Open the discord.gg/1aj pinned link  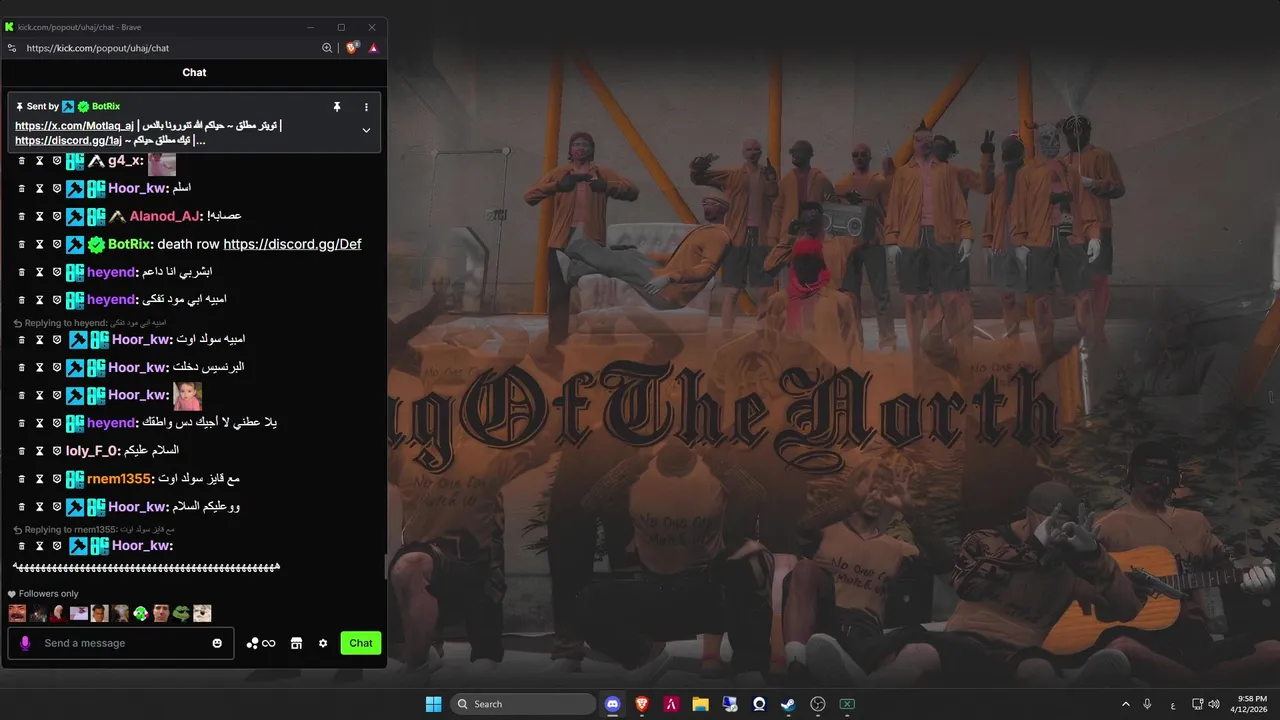(x=68, y=140)
